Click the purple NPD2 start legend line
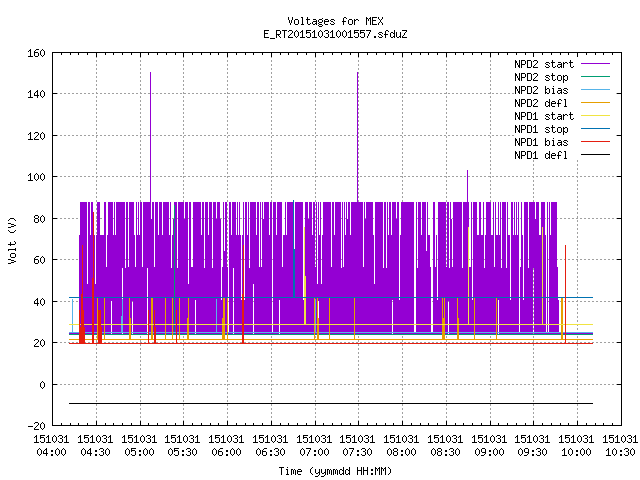 [x=596, y=64]
